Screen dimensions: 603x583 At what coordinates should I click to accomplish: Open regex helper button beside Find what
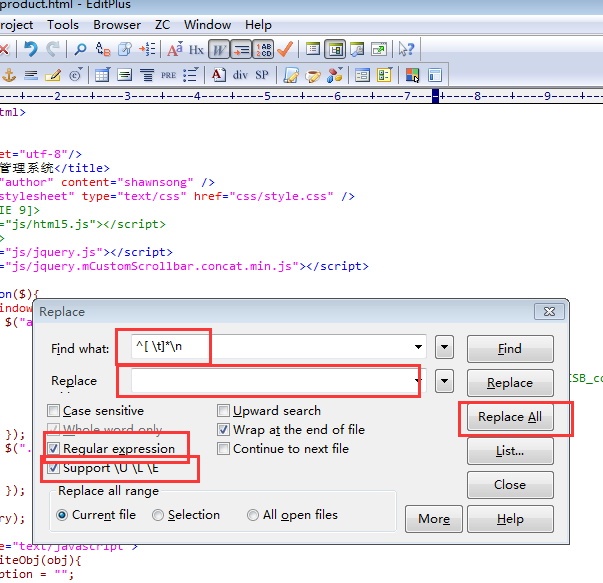[444, 347]
